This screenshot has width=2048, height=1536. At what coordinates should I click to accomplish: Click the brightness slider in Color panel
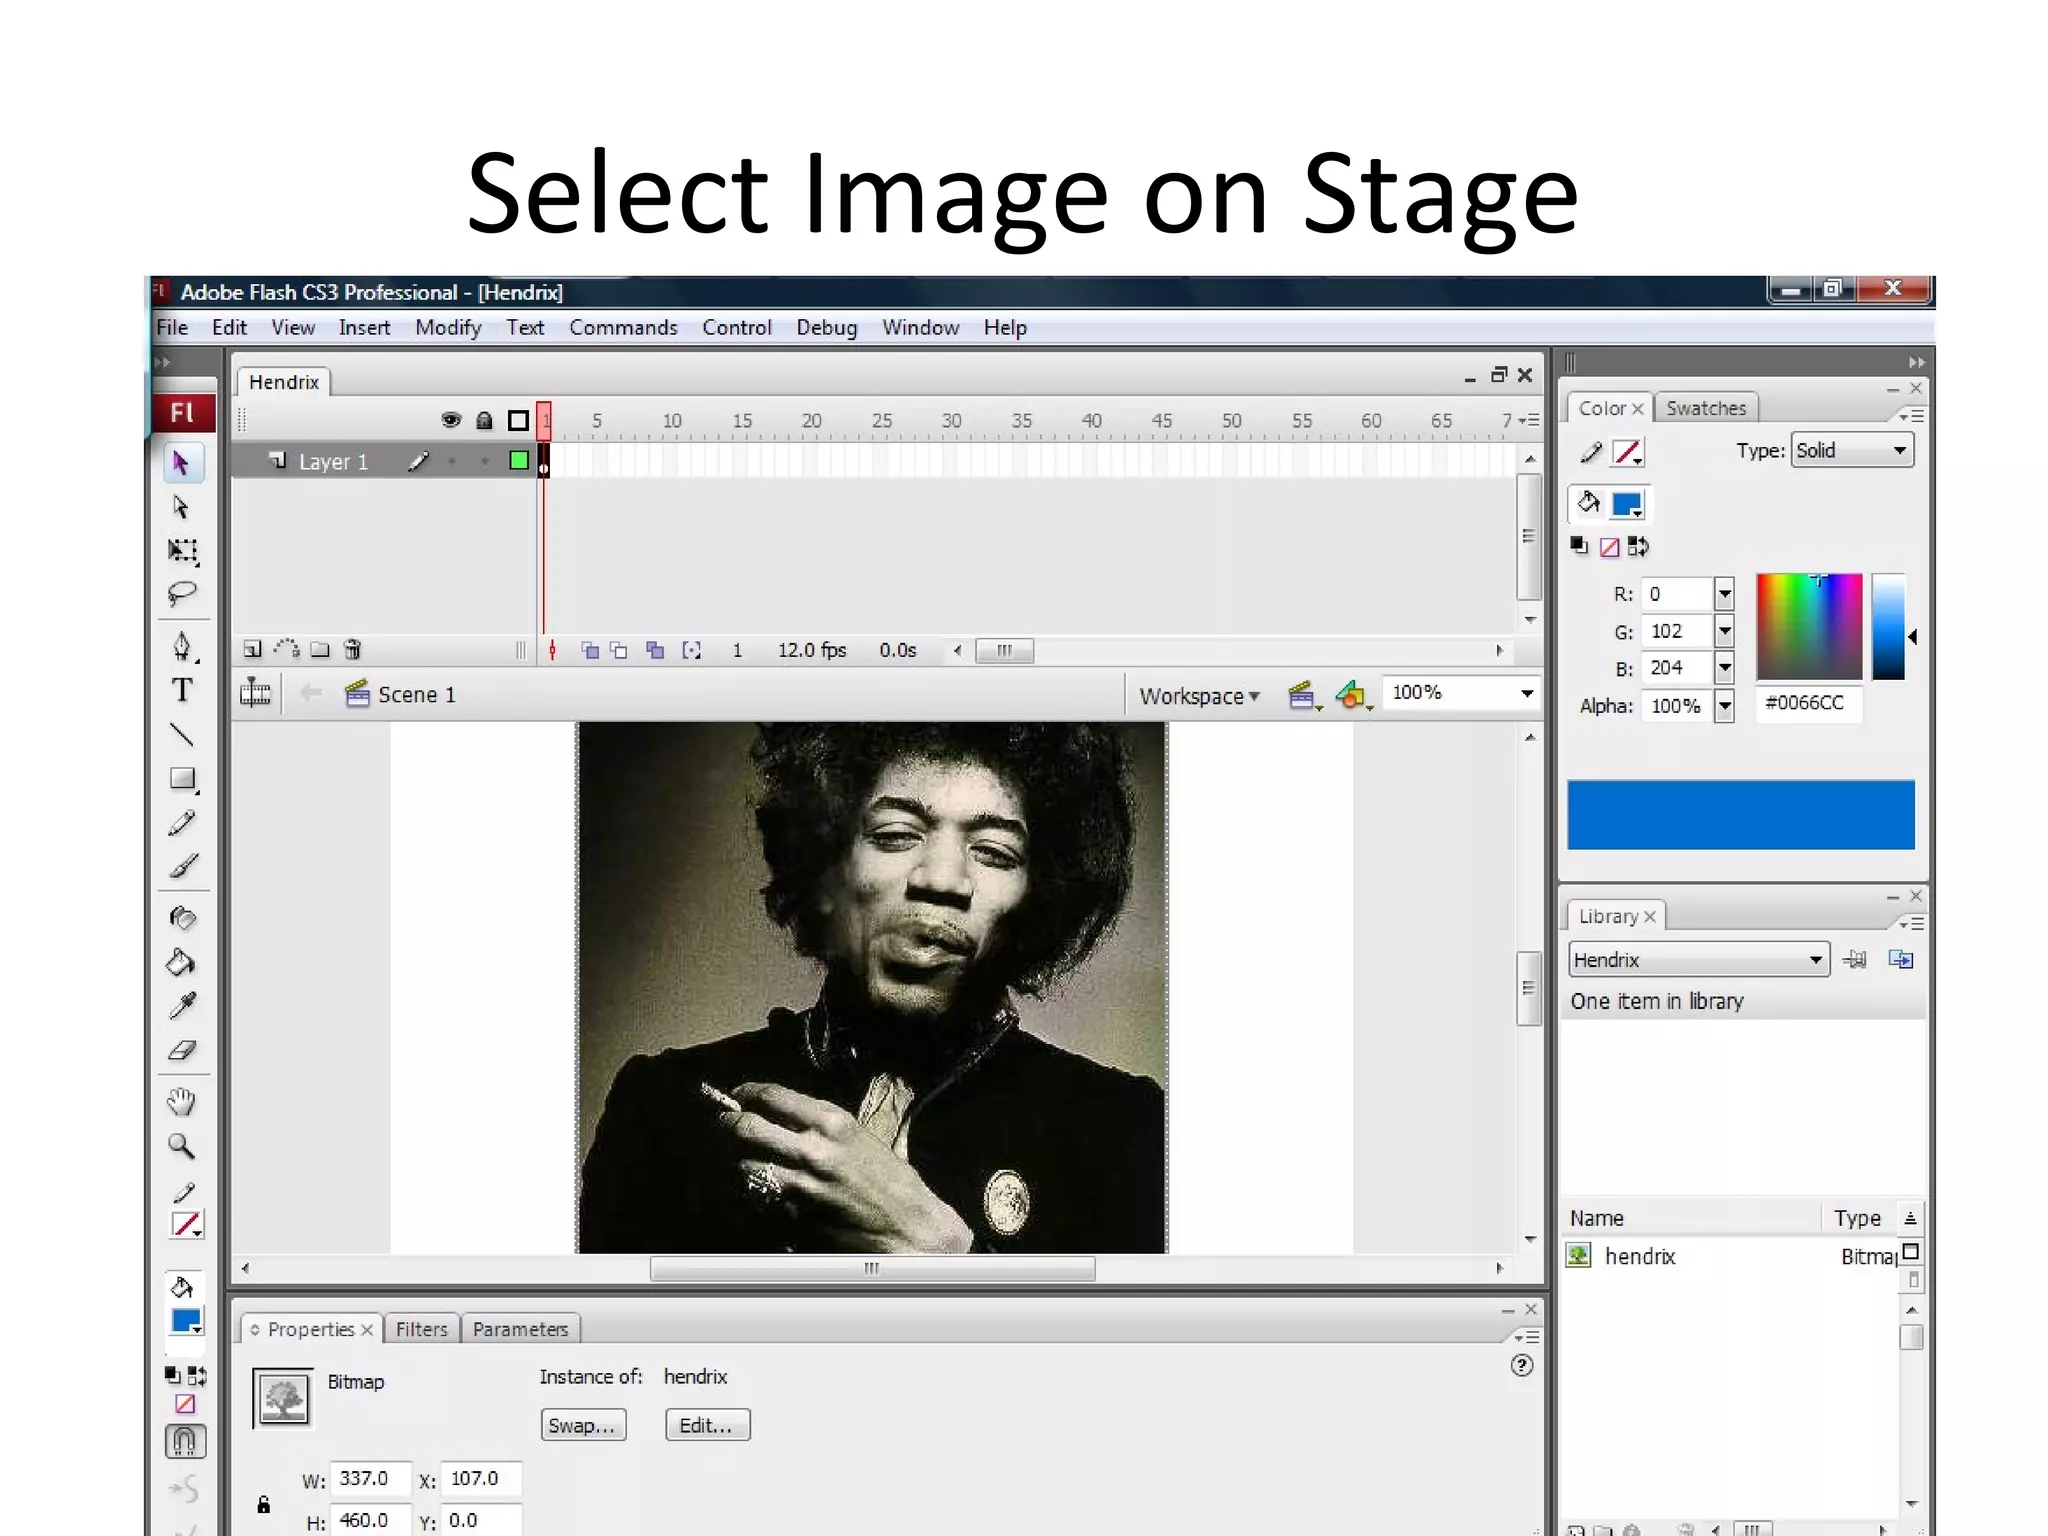pos(1888,627)
